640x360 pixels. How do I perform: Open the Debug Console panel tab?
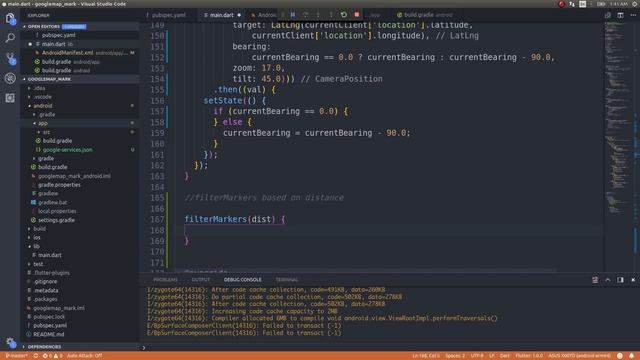pos(242,280)
